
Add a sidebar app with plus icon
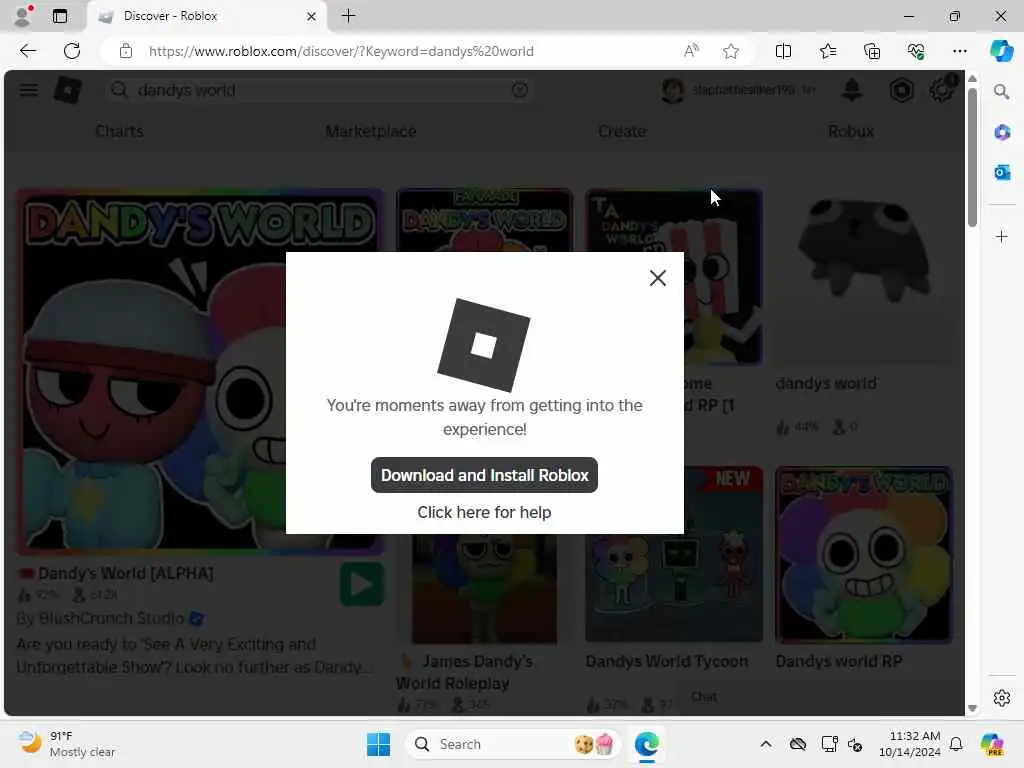[x=1002, y=236]
